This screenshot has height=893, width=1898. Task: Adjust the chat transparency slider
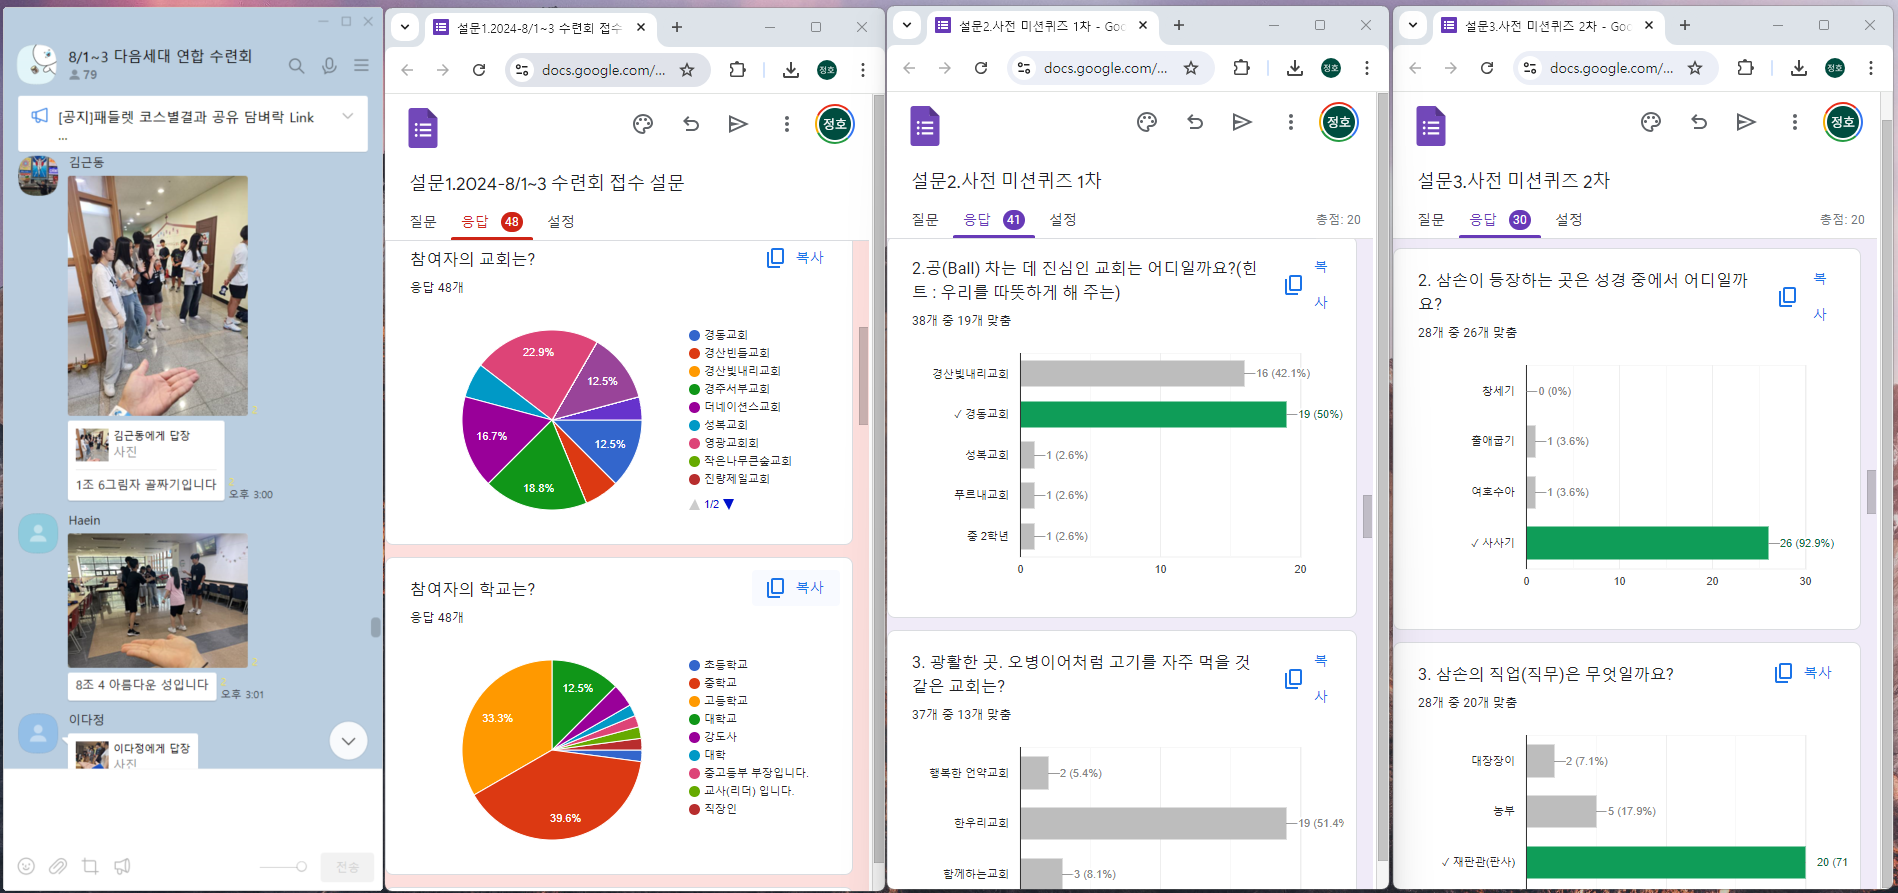coord(283,867)
